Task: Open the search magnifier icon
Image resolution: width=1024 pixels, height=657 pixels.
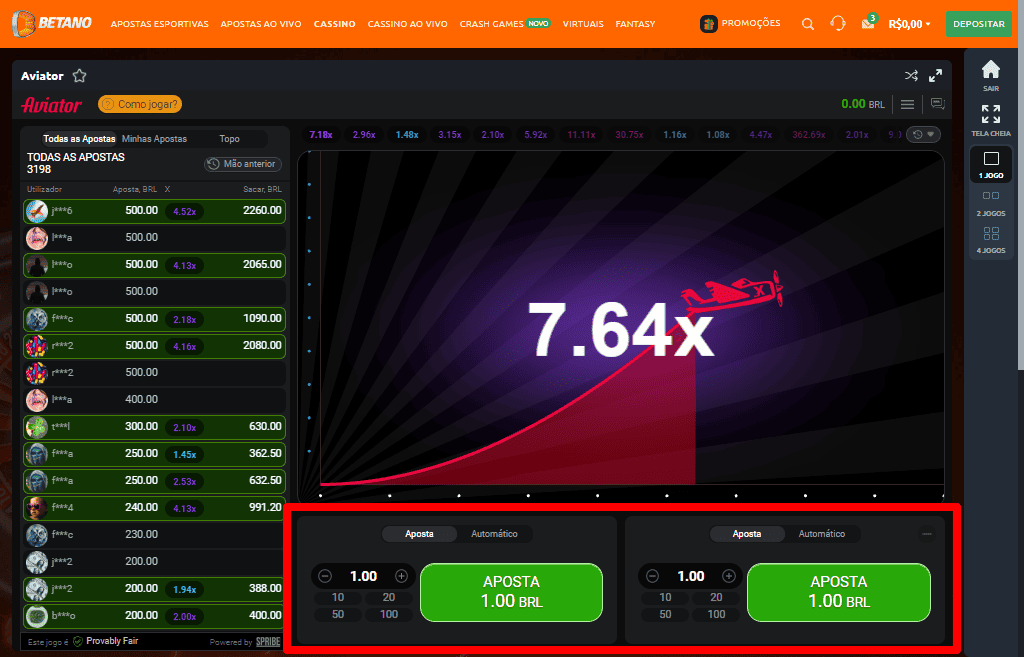Action: click(x=808, y=24)
